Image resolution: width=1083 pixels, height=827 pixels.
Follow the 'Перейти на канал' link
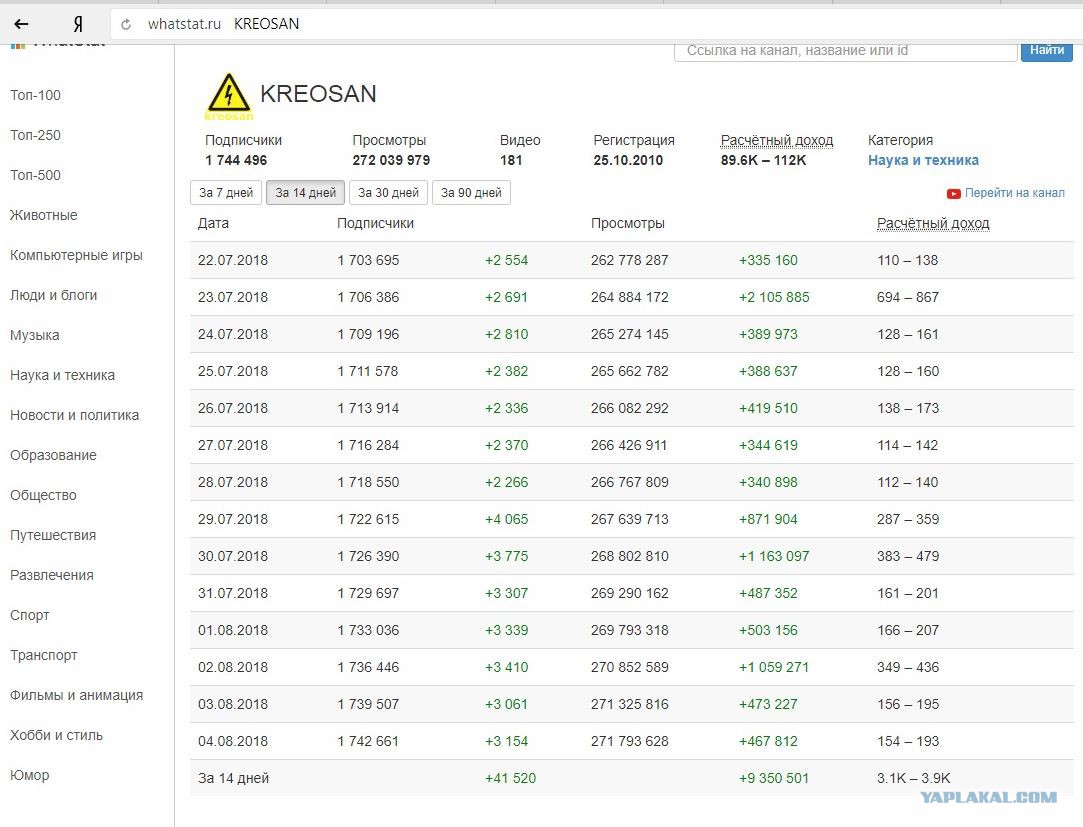point(1014,193)
